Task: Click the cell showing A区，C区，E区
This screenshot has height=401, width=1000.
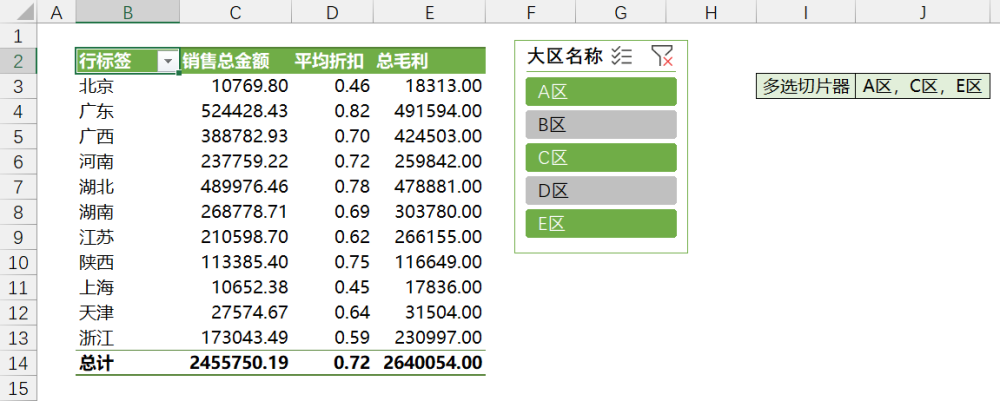Action: 923,86
